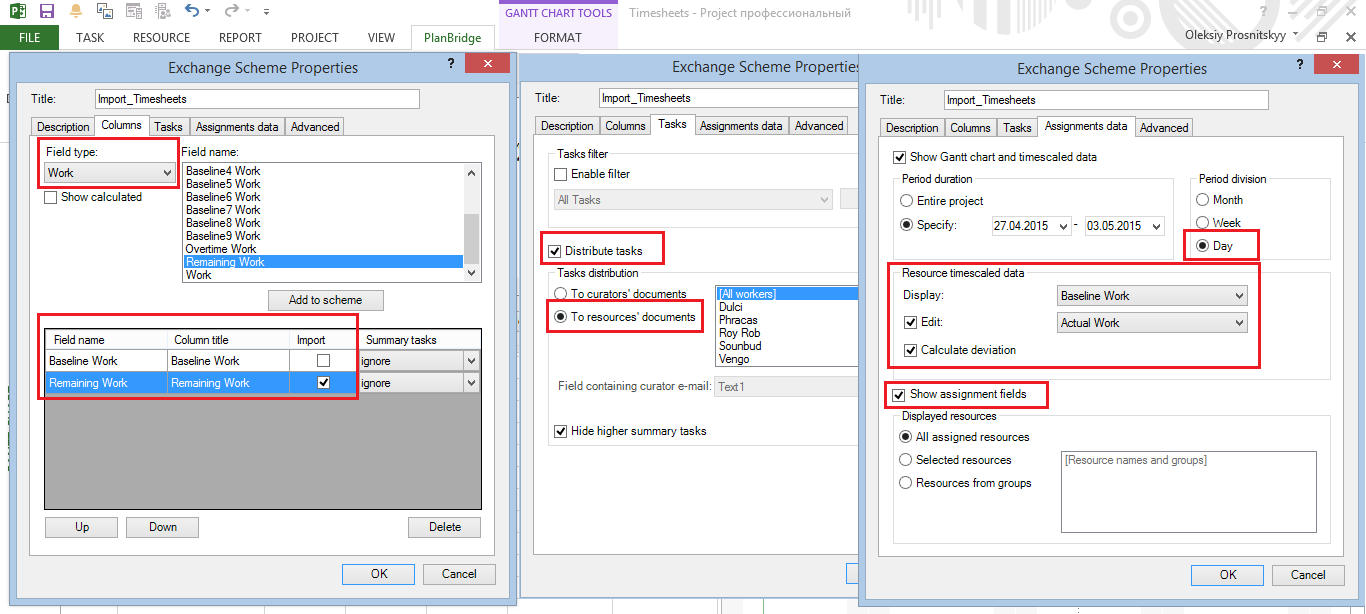
Task: Open Tasks tab in left dialog
Action: (168, 127)
